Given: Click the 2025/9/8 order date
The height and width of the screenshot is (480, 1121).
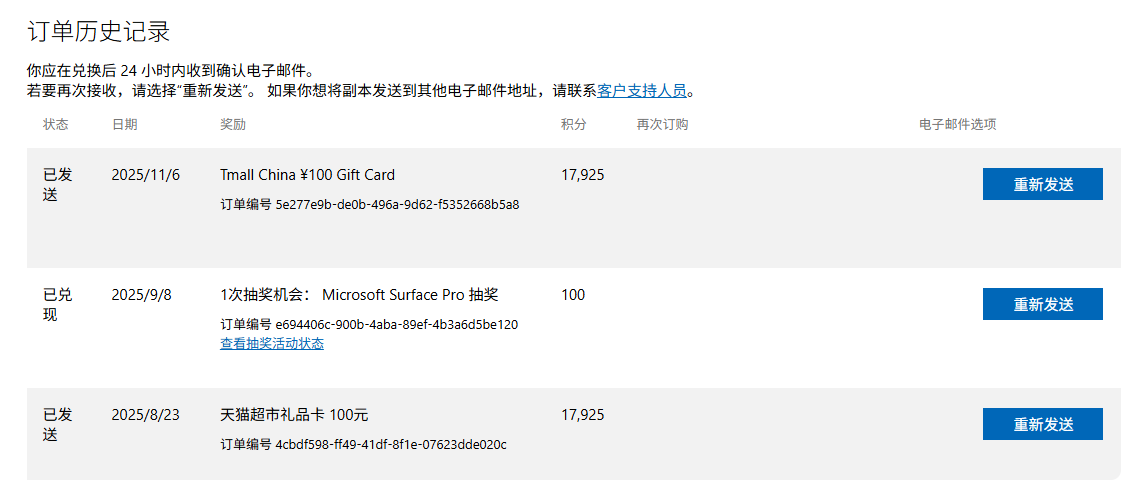Looking at the screenshot, I should (141, 295).
